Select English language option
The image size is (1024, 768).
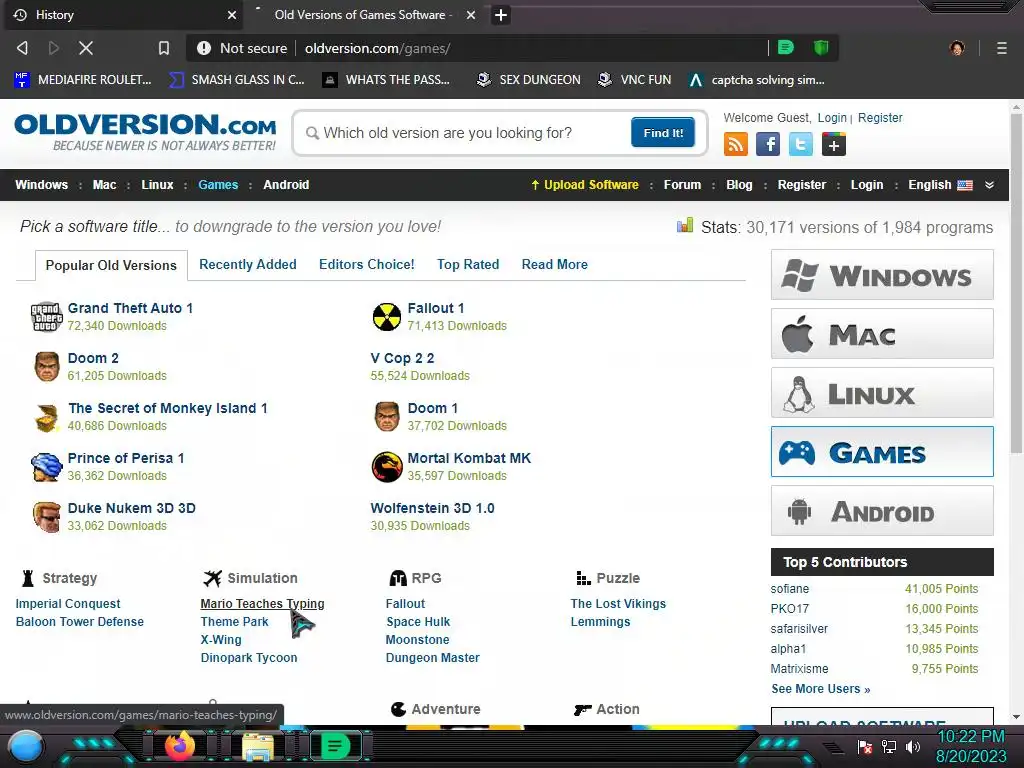(x=940, y=185)
